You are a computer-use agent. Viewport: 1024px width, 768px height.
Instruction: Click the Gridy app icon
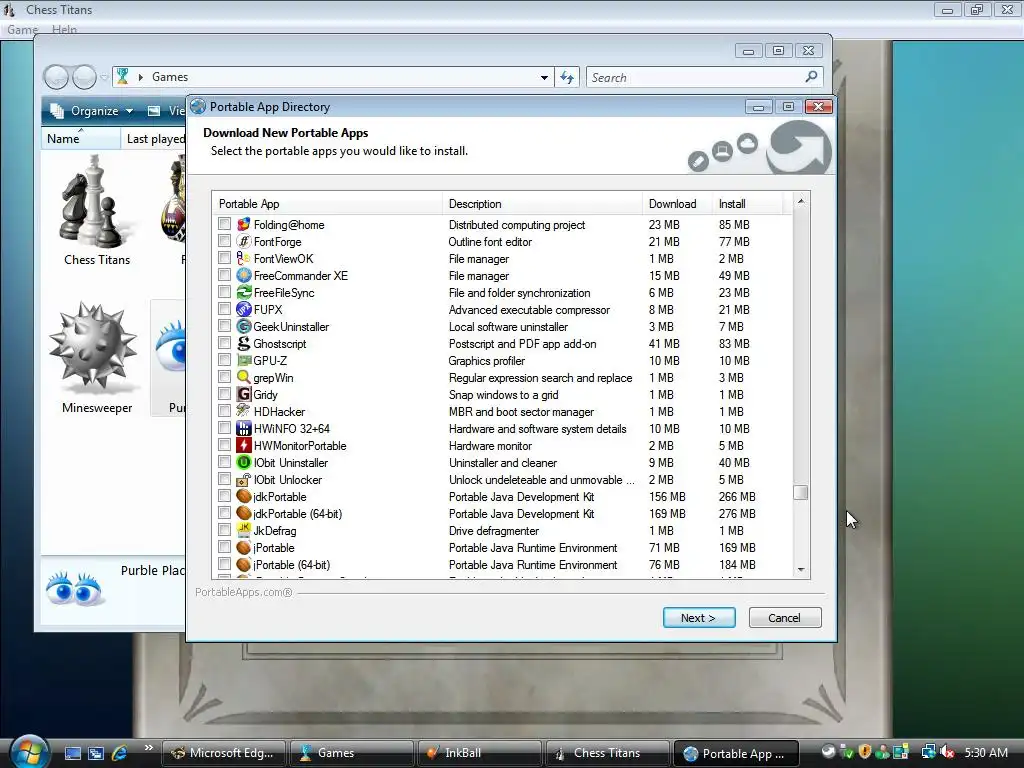(244, 394)
